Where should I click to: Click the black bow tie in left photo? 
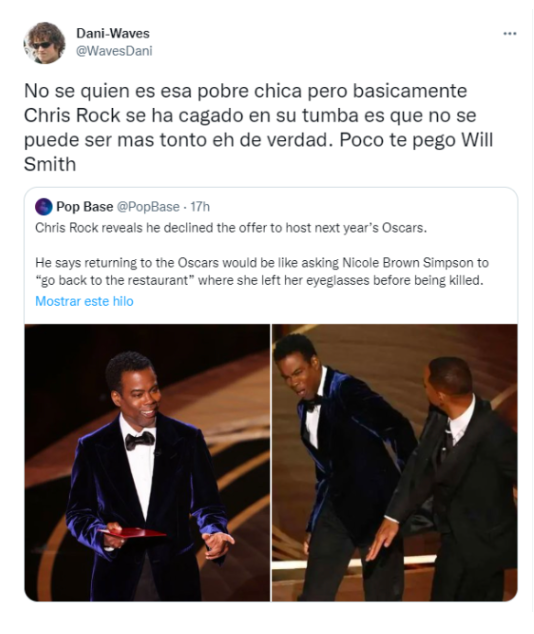tap(140, 440)
